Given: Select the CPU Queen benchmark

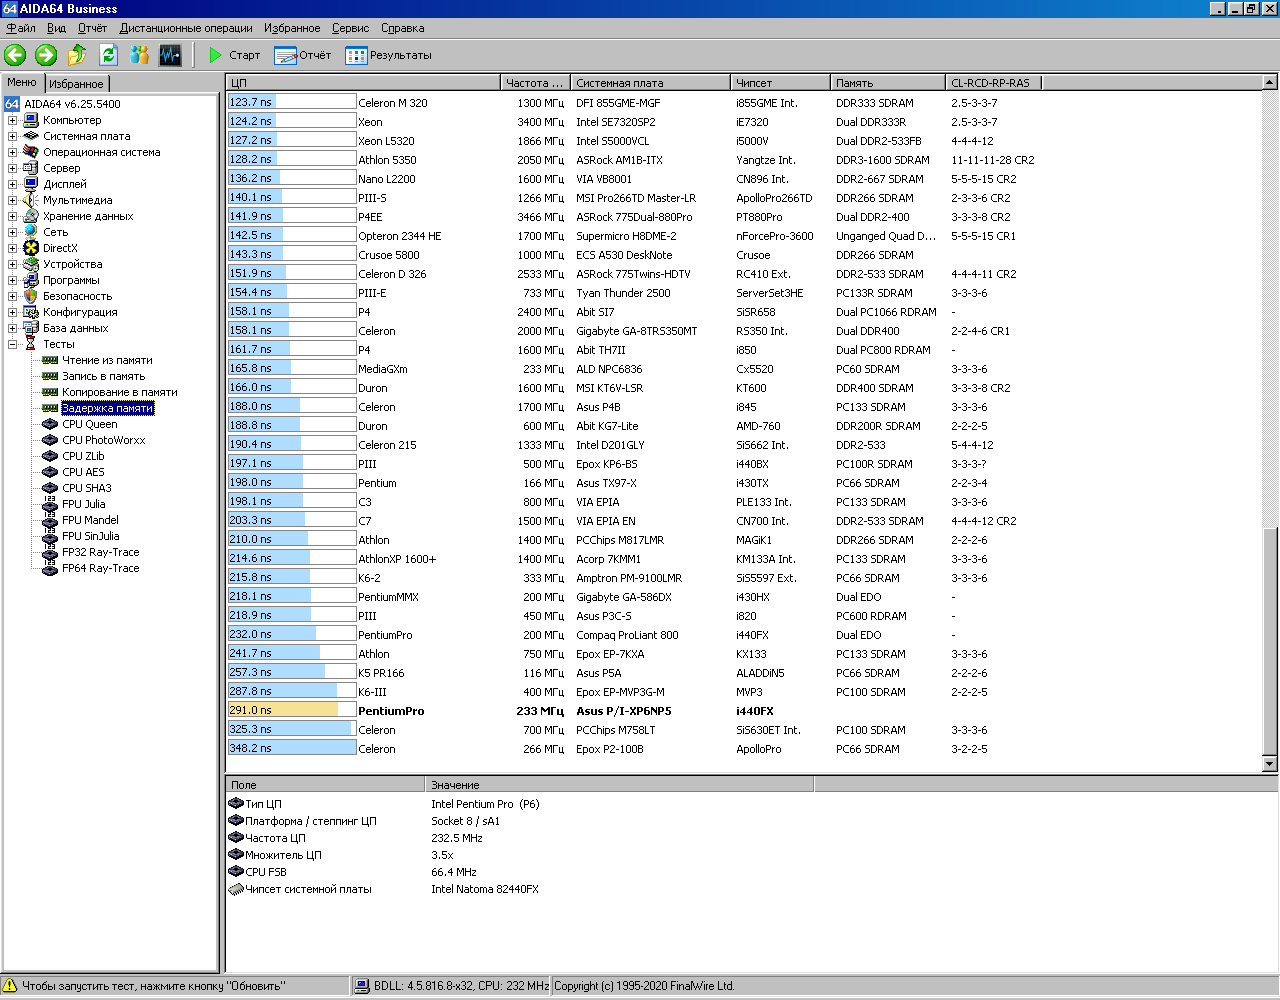Looking at the screenshot, I should click(89, 424).
